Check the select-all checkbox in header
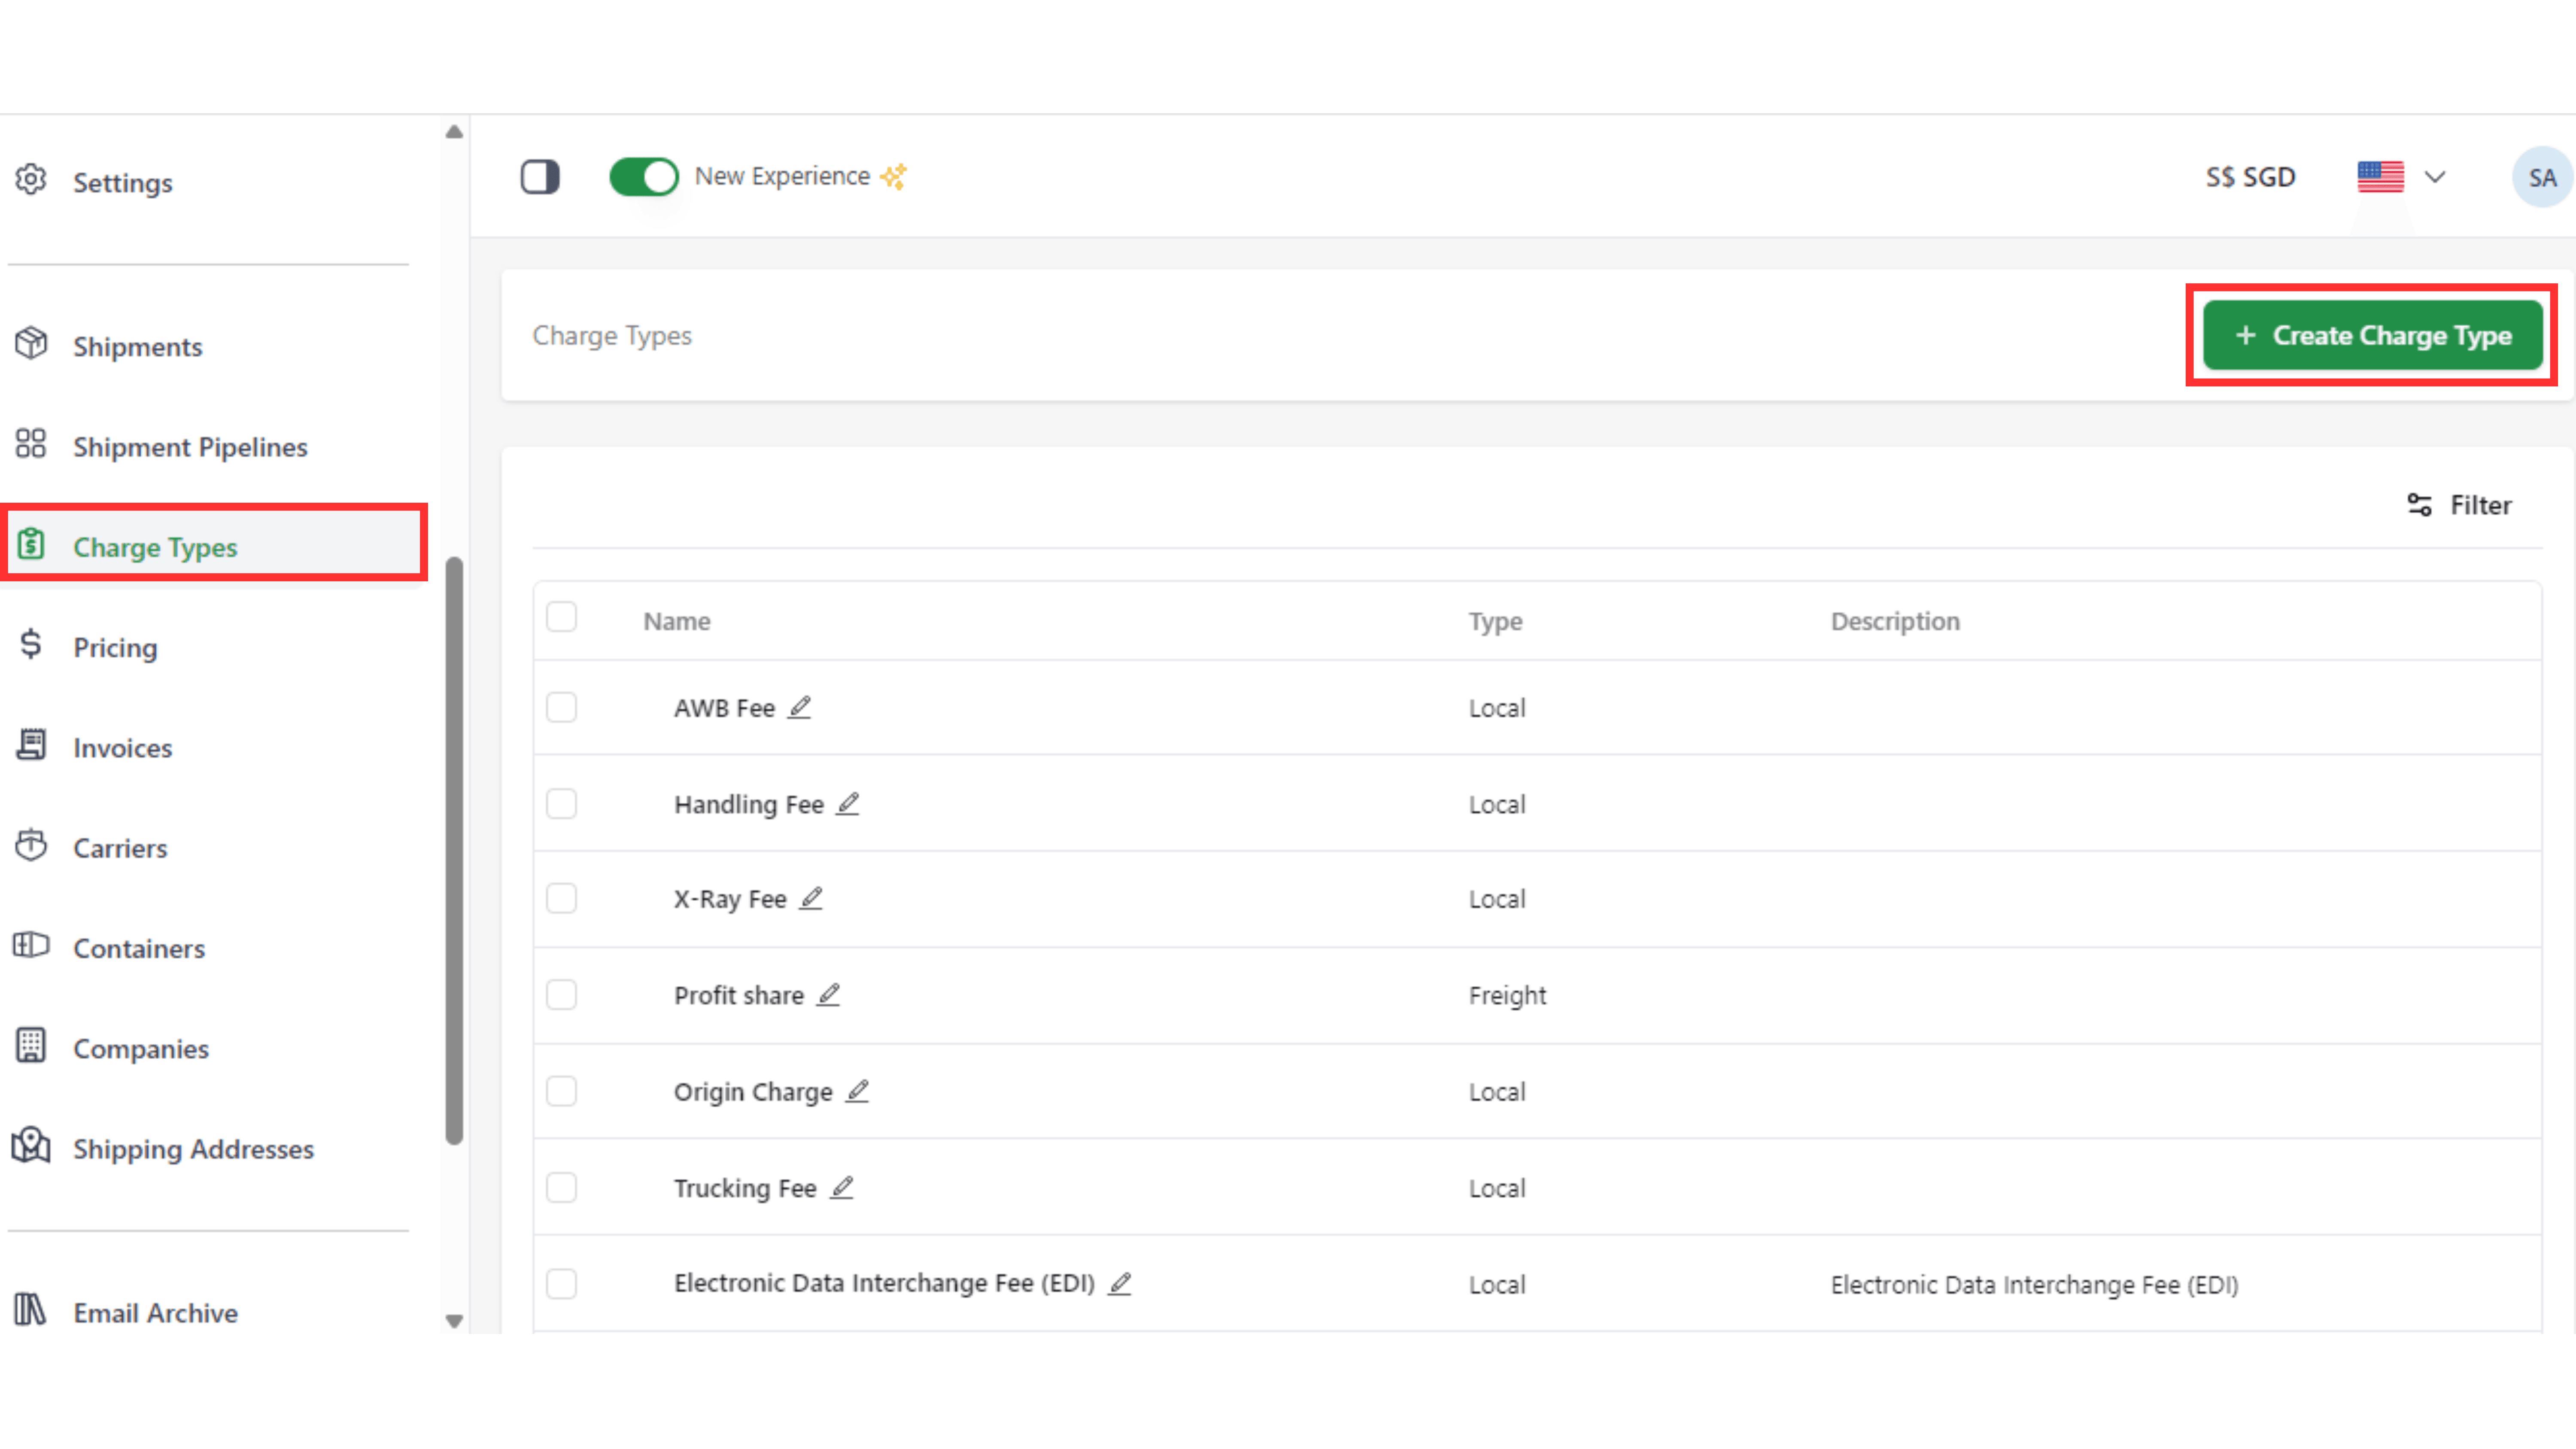The image size is (2576, 1449). click(x=562, y=617)
